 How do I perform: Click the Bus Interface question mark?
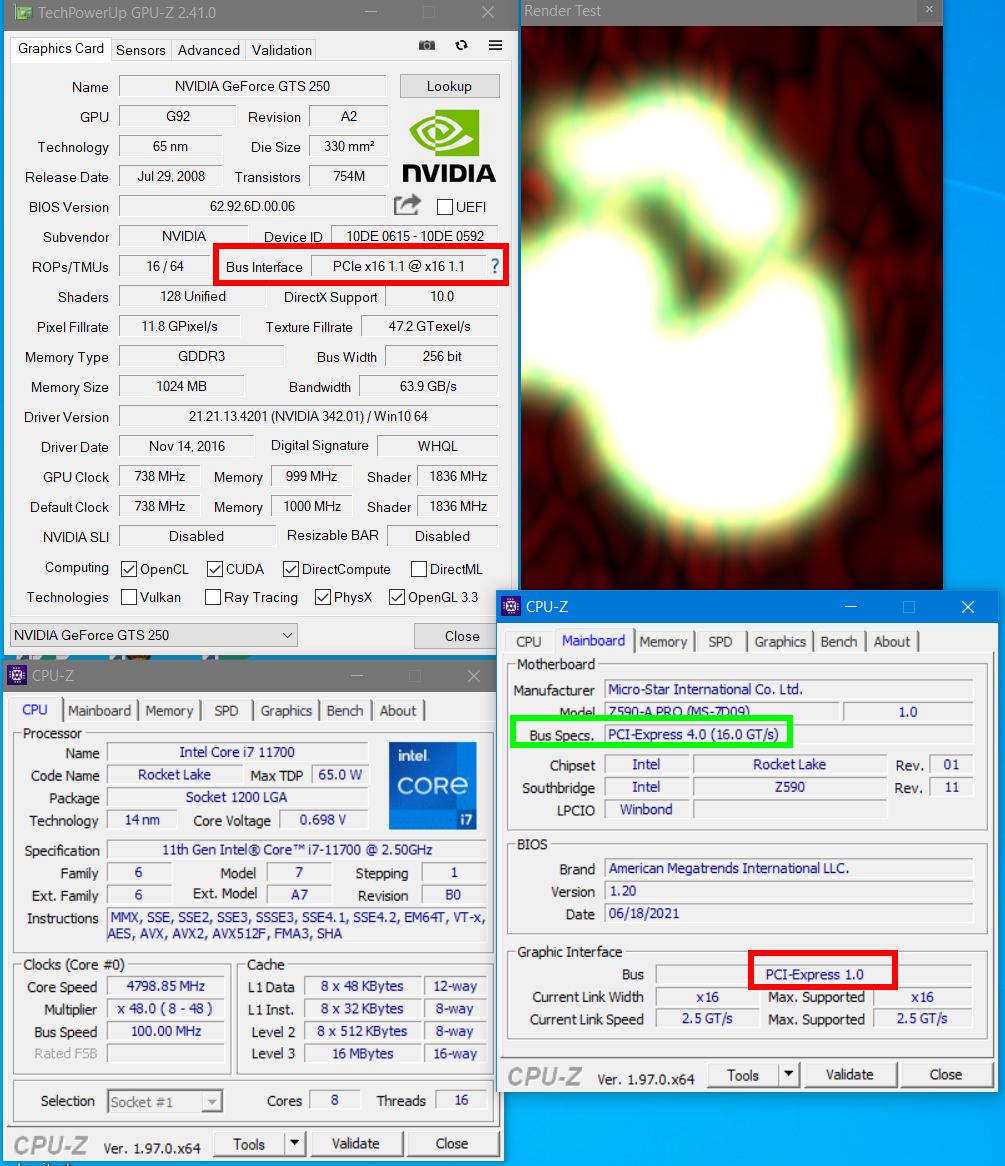495,266
